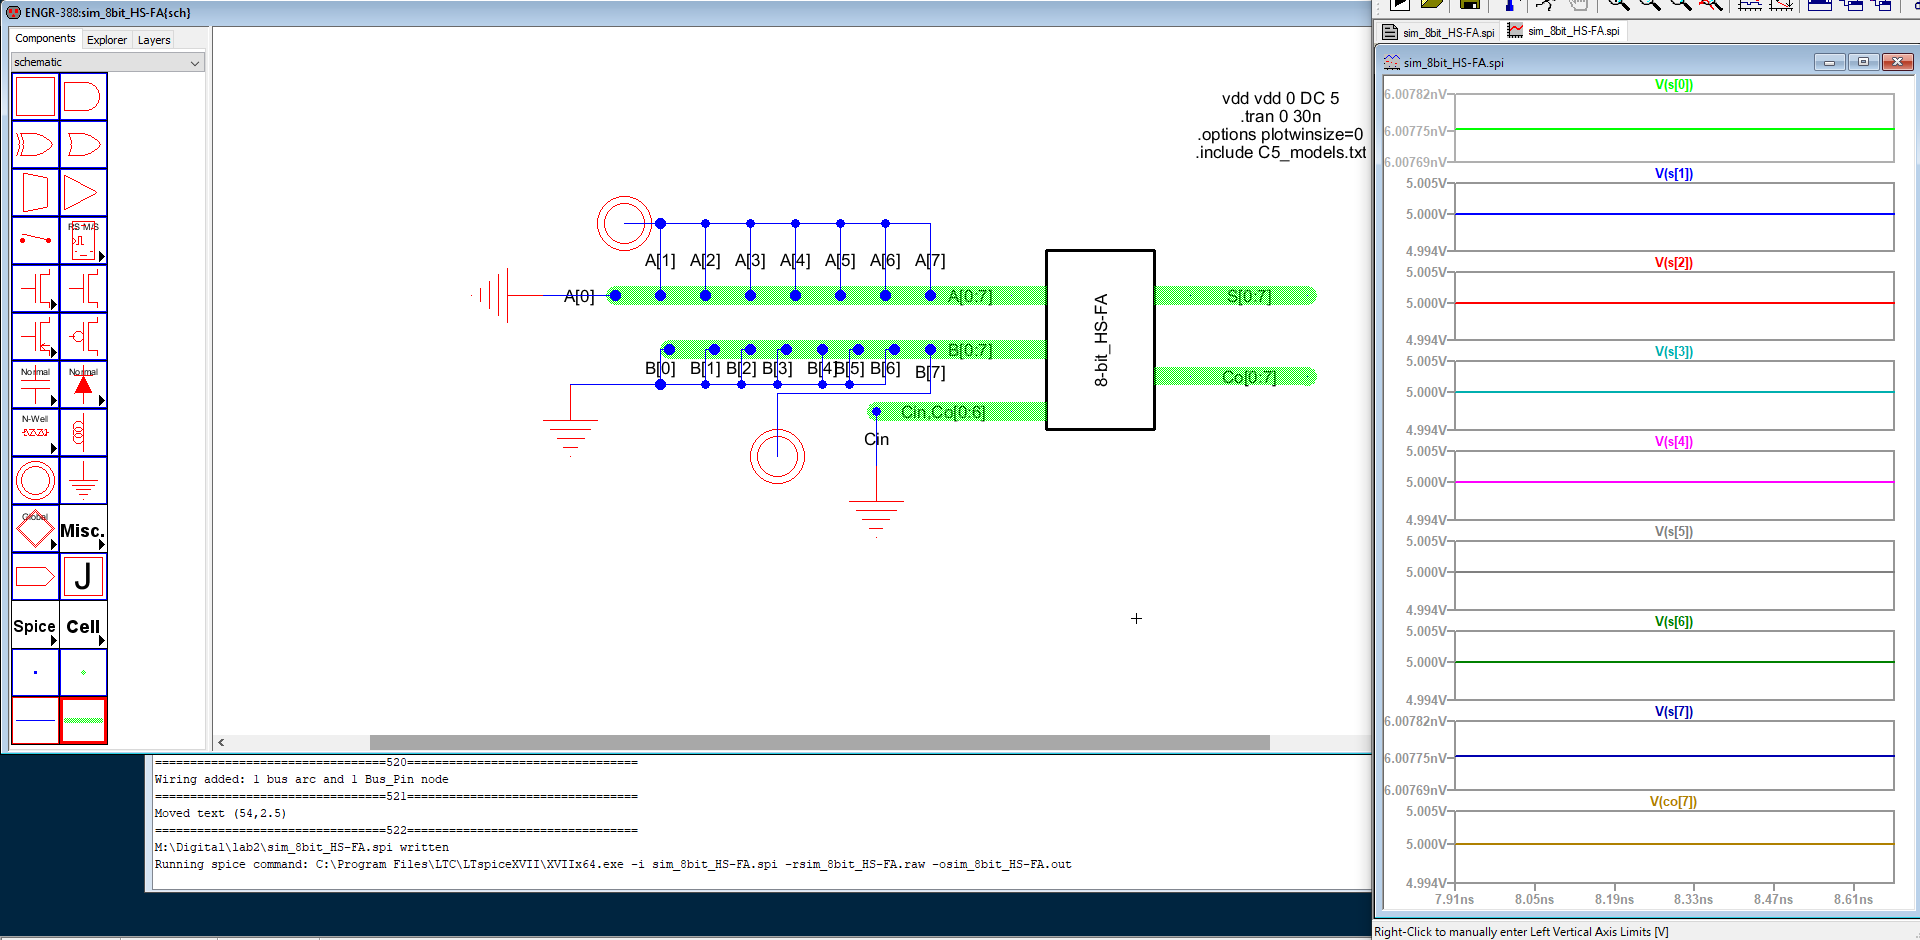Click the V(s[6]) trace label

pyautogui.click(x=1674, y=621)
